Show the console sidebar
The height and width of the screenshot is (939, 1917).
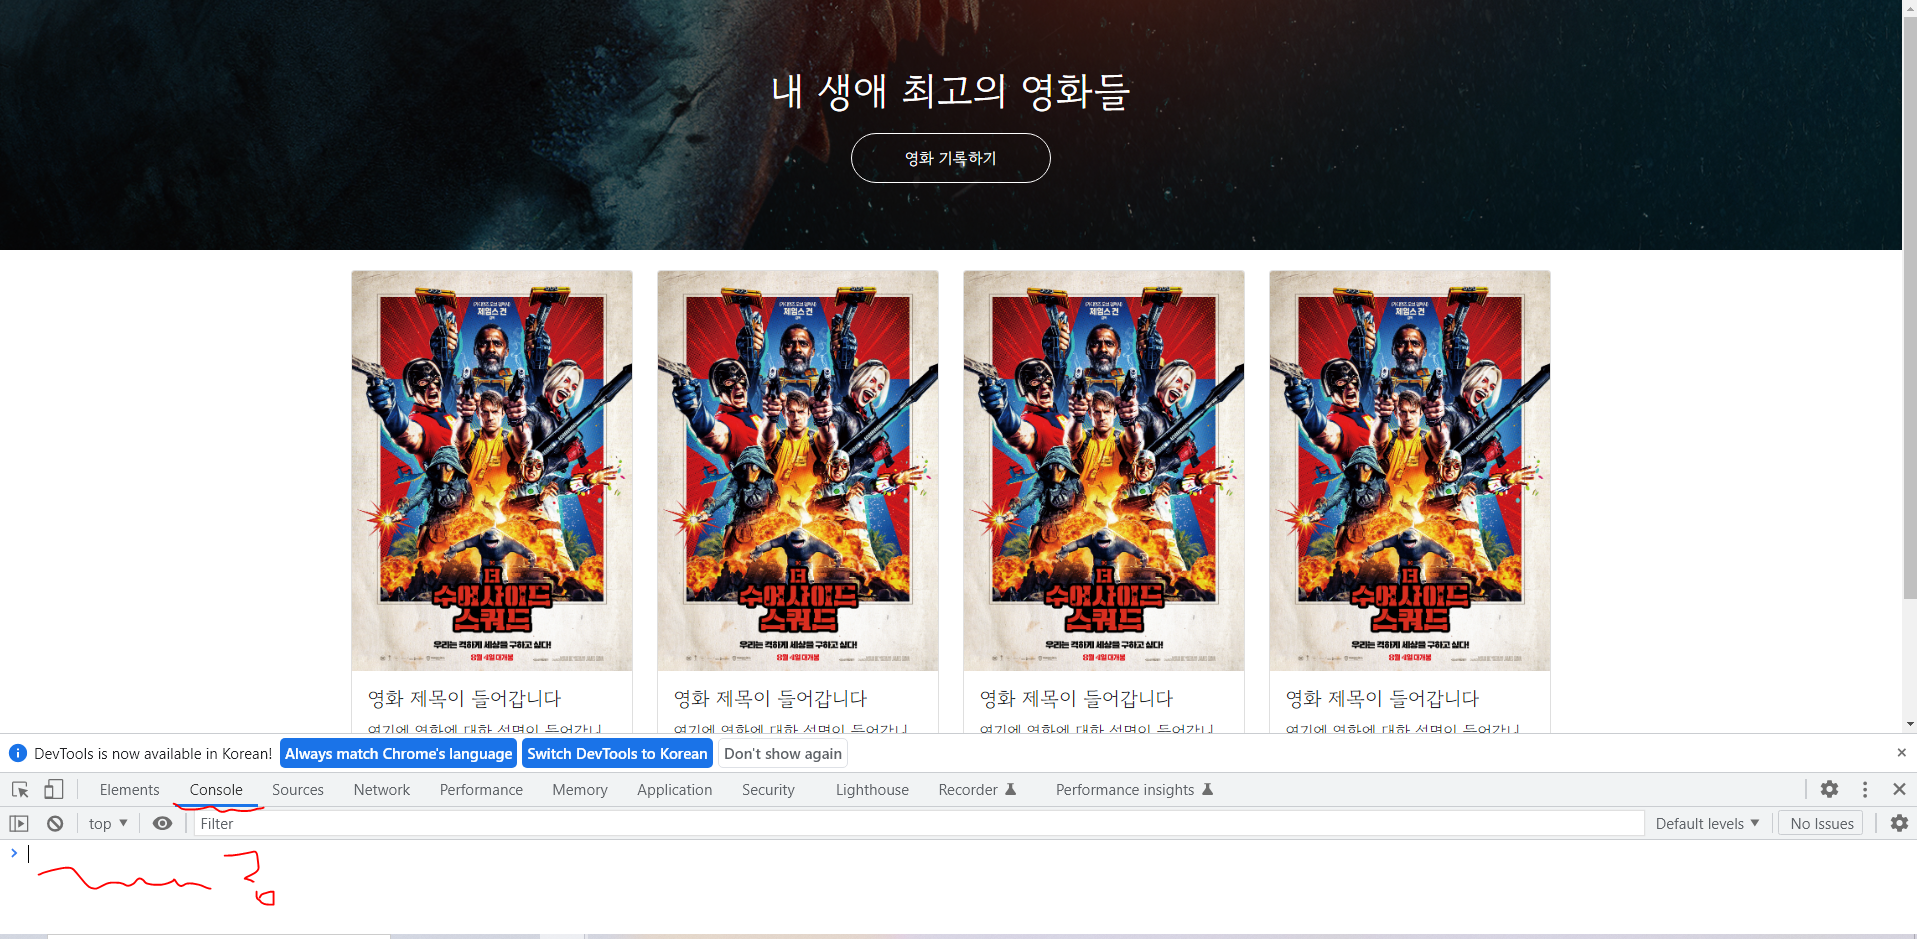pyautogui.click(x=19, y=824)
